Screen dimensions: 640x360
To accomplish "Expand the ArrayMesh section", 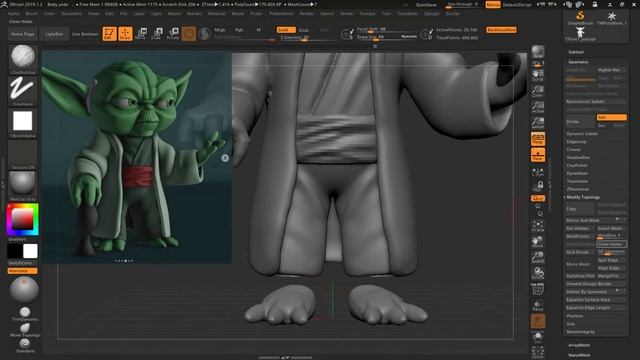I will [579, 345].
